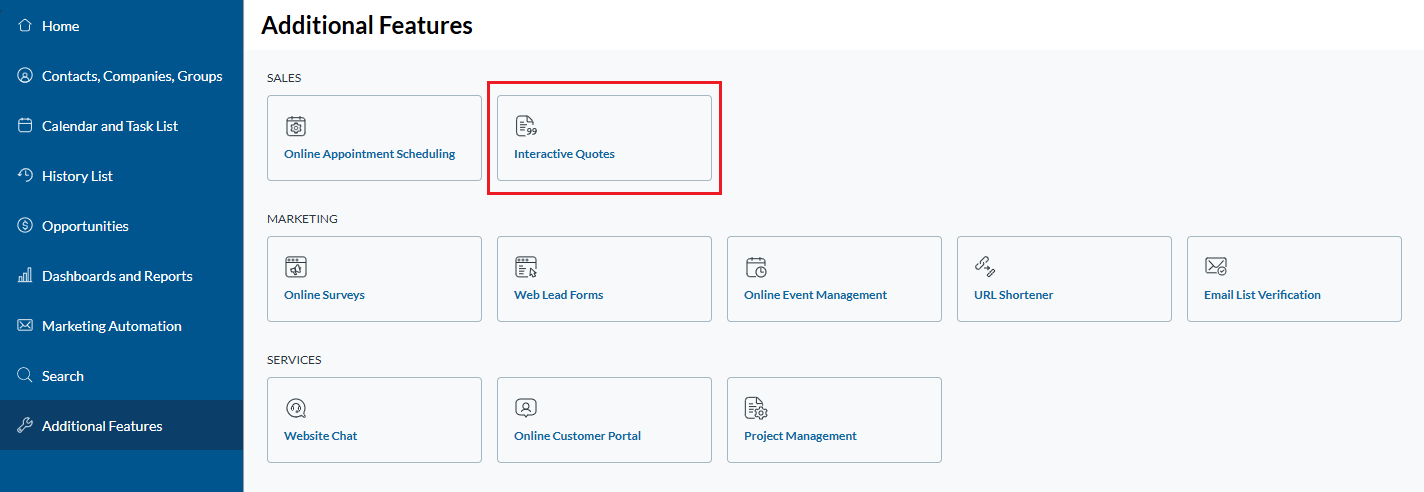
Task: Click the Online Surveys icon
Action: [295, 267]
